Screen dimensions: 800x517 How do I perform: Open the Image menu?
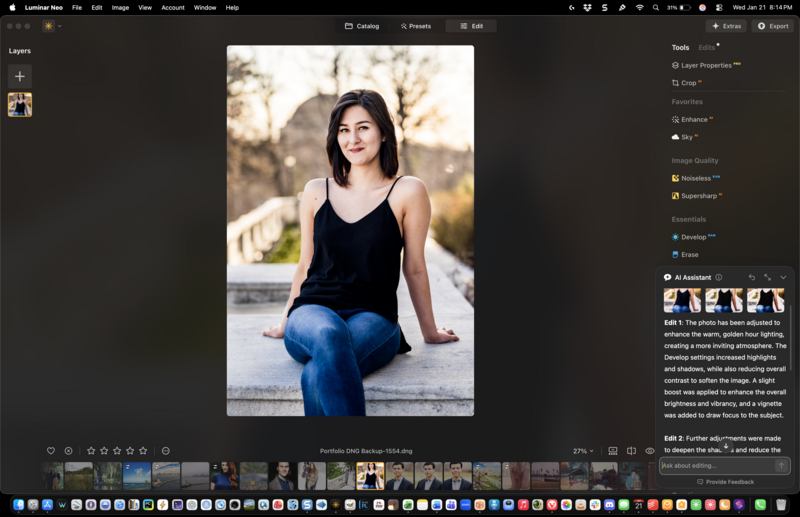pyautogui.click(x=120, y=8)
